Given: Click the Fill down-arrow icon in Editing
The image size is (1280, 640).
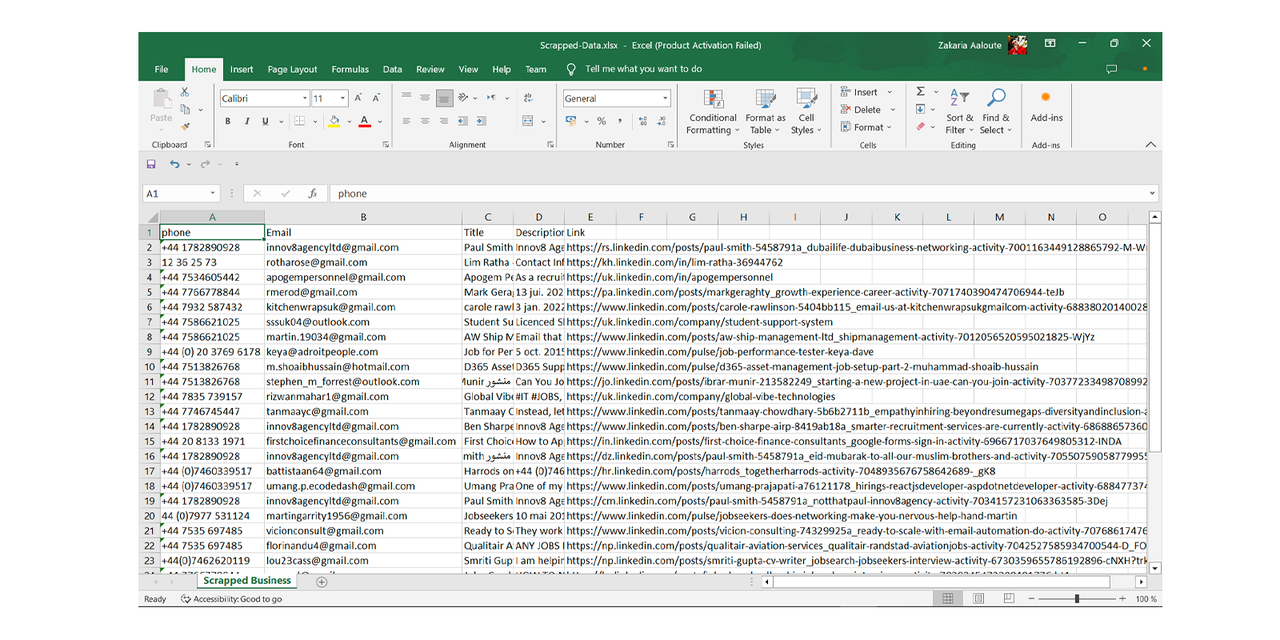Looking at the screenshot, I should (x=921, y=109).
